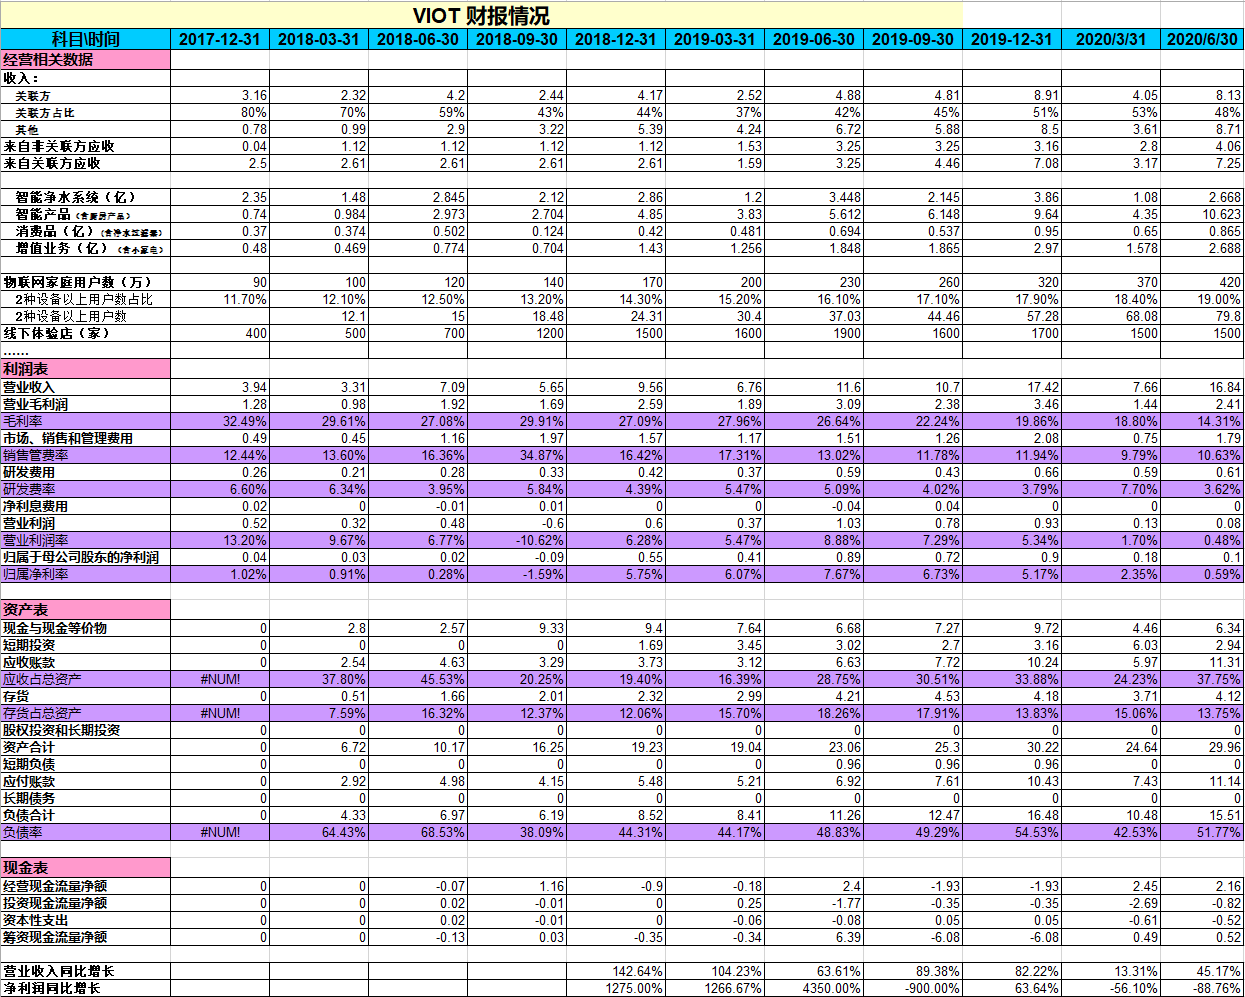Click the 2020/3/31 column header
Image resolution: width=1245 pixels, height=997 pixels.
[1111, 39]
